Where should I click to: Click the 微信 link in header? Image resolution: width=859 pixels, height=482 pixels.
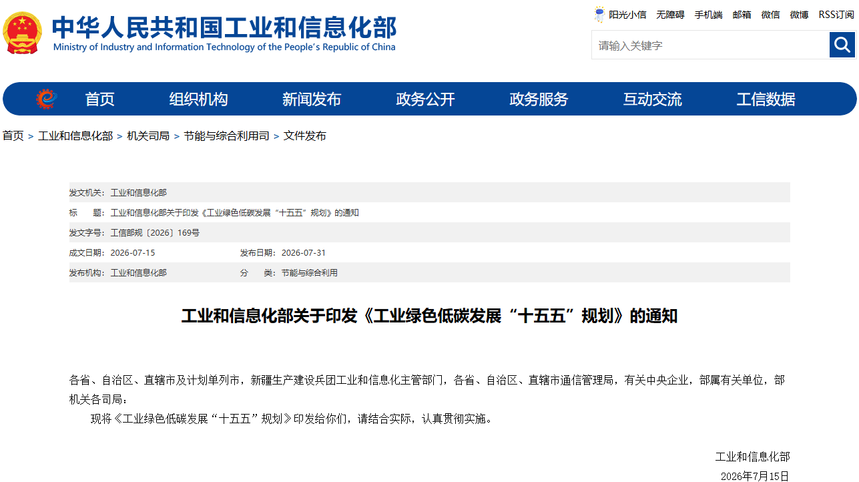point(770,15)
